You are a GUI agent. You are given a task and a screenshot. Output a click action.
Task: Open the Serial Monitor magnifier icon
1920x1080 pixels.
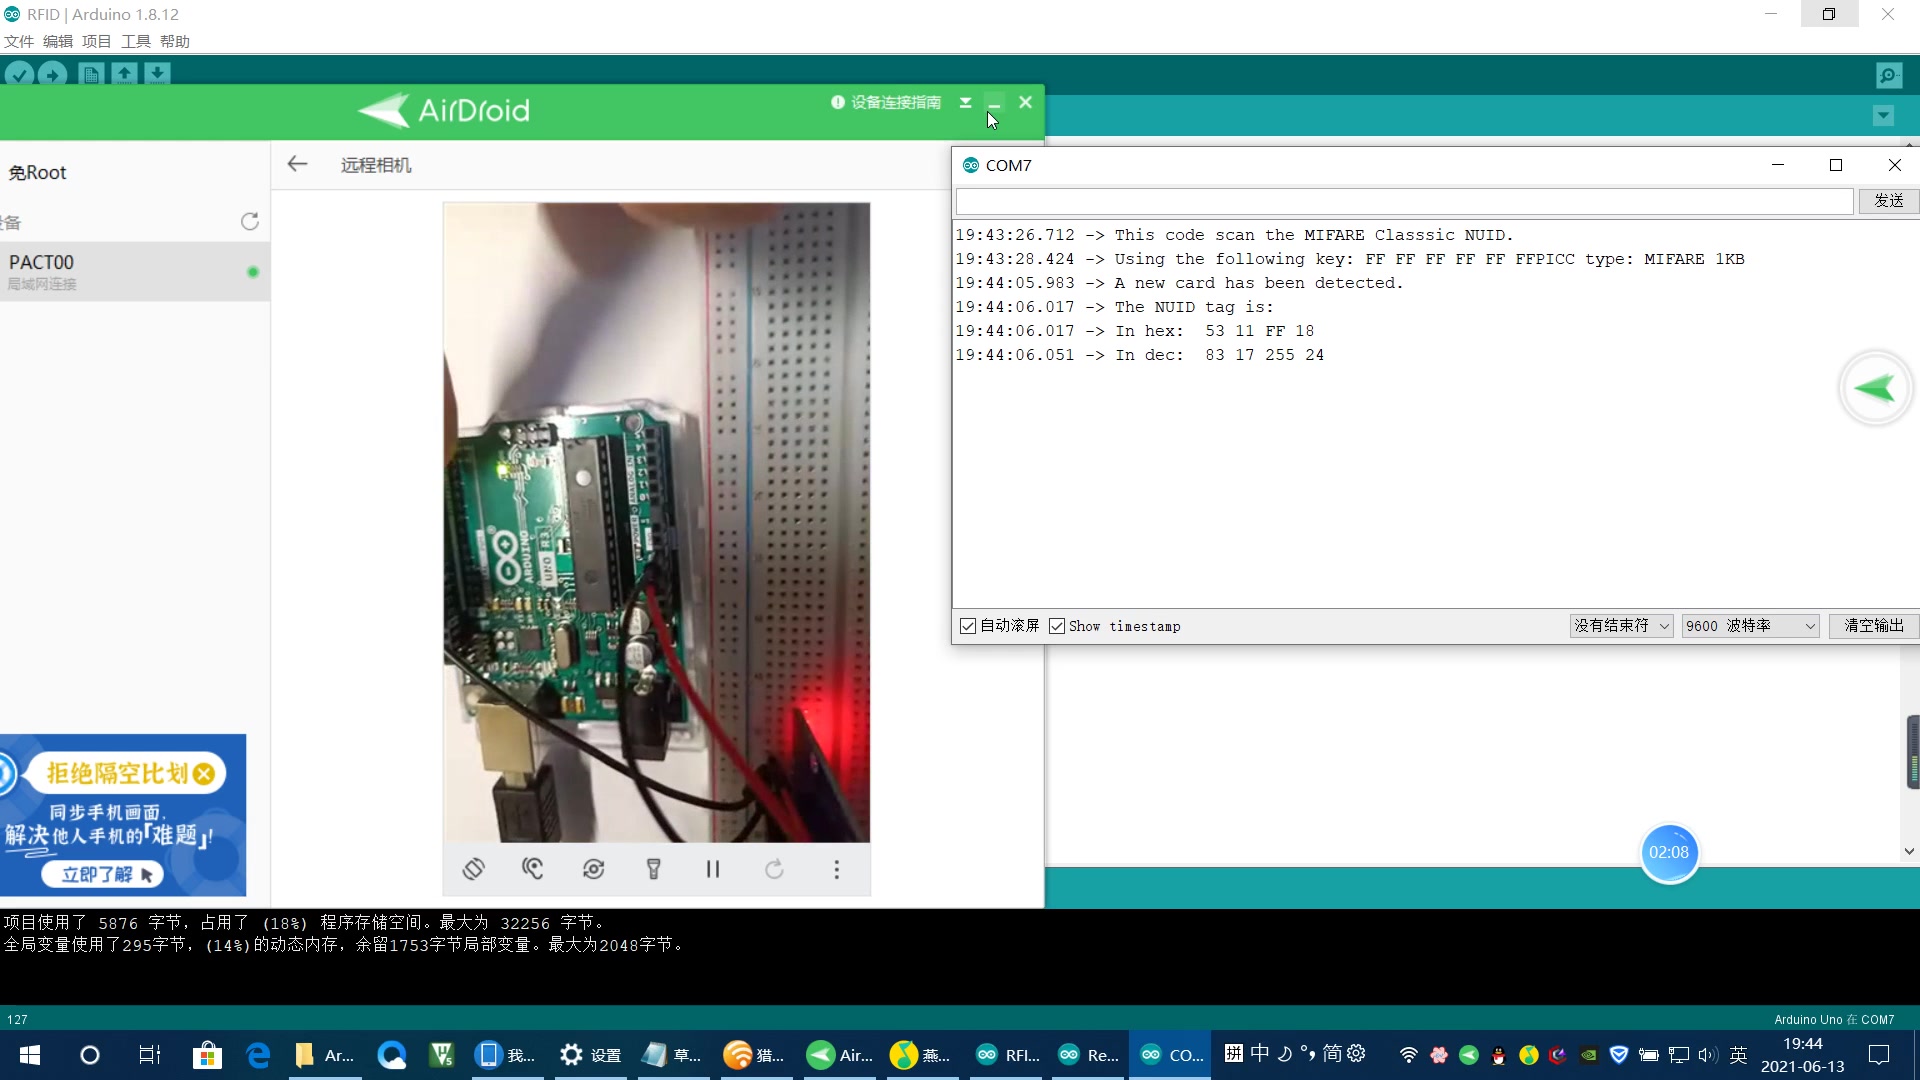[x=1888, y=75]
